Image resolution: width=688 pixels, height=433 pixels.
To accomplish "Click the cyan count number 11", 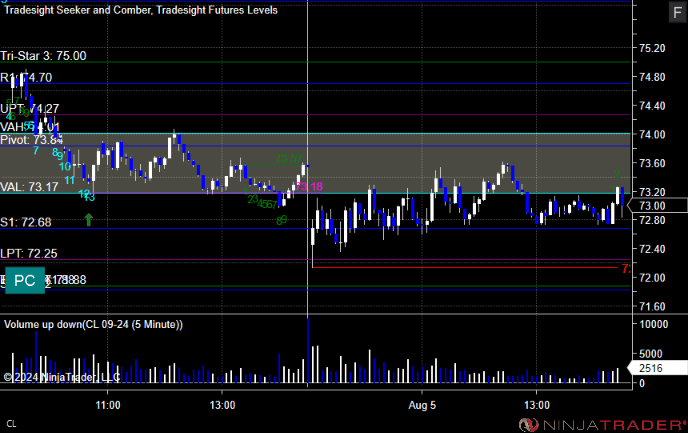I will pyautogui.click(x=69, y=180).
